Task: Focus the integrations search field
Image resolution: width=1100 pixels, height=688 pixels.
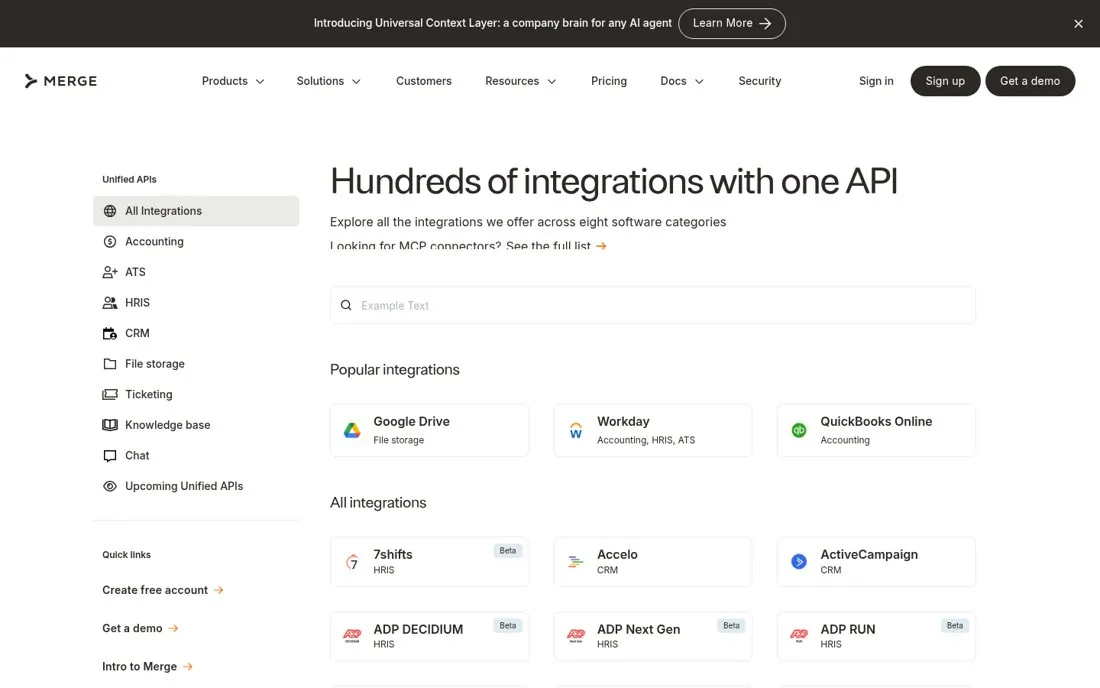Action: coord(652,305)
